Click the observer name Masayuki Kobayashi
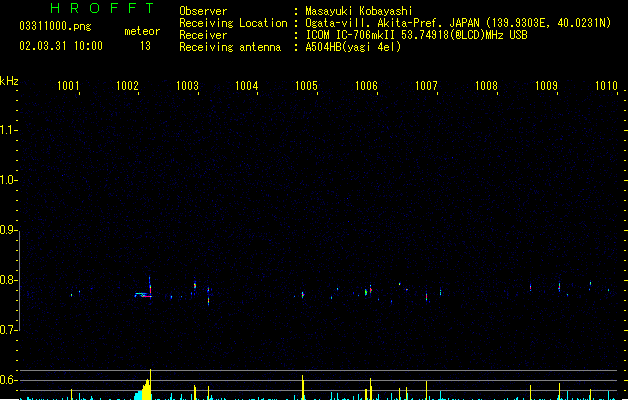 (359, 11)
